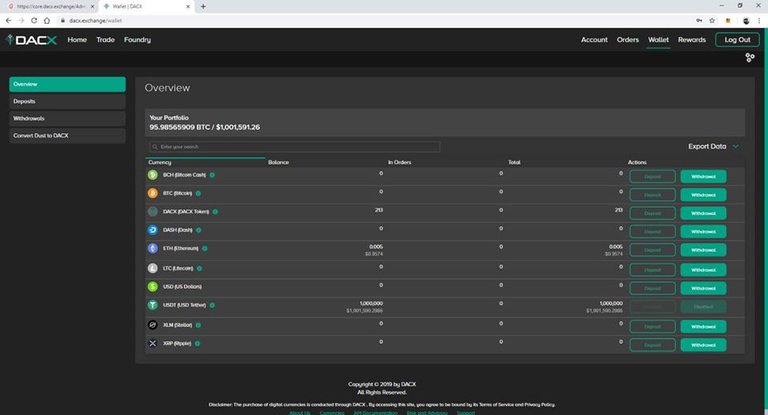Click the USD US Dollars coin icon
This screenshot has width=768, height=415.
pyautogui.click(x=153, y=287)
